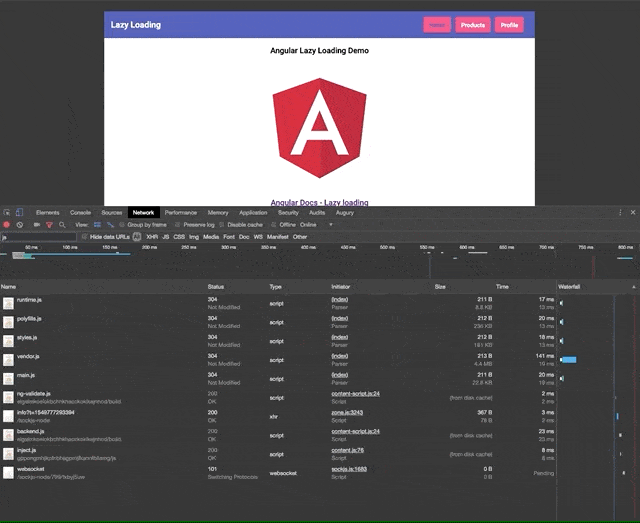Switch to the Console tab

pyautogui.click(x=80, y=213)
